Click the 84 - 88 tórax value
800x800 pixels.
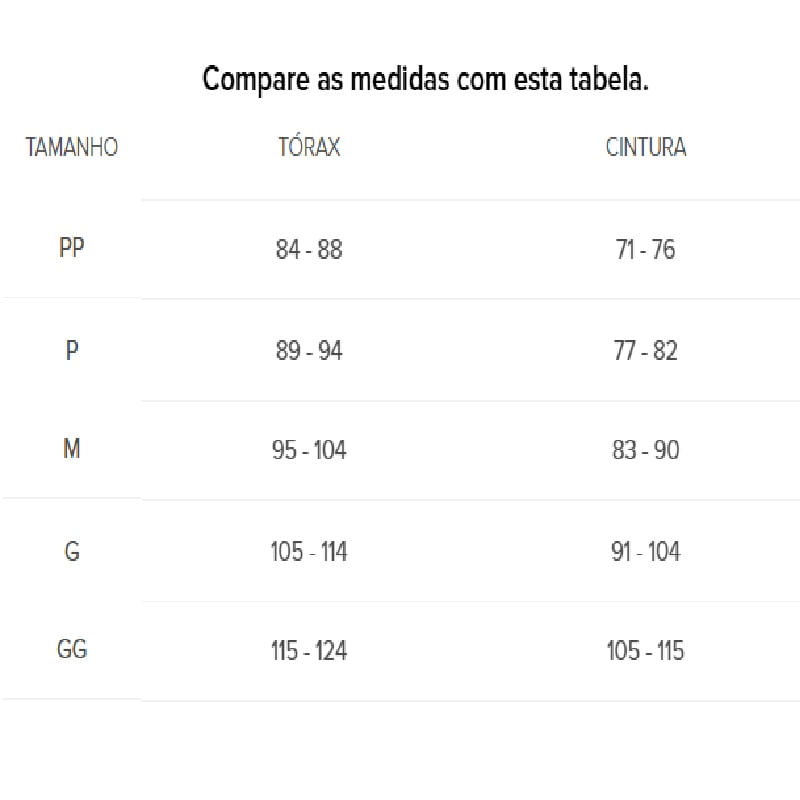(x=309, y=249)
